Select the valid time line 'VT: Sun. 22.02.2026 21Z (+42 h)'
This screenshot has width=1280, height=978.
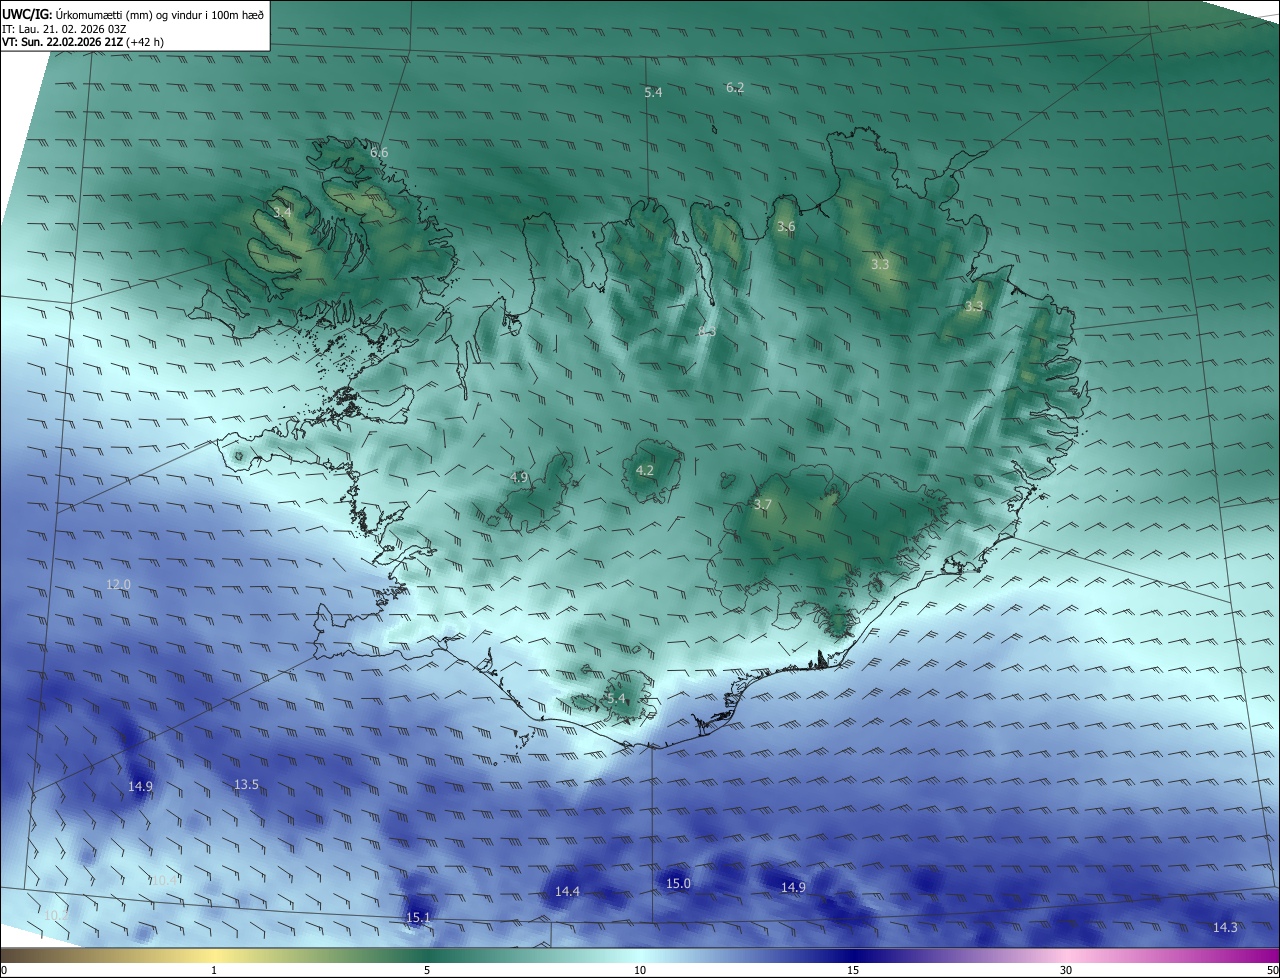click(83, 43)
